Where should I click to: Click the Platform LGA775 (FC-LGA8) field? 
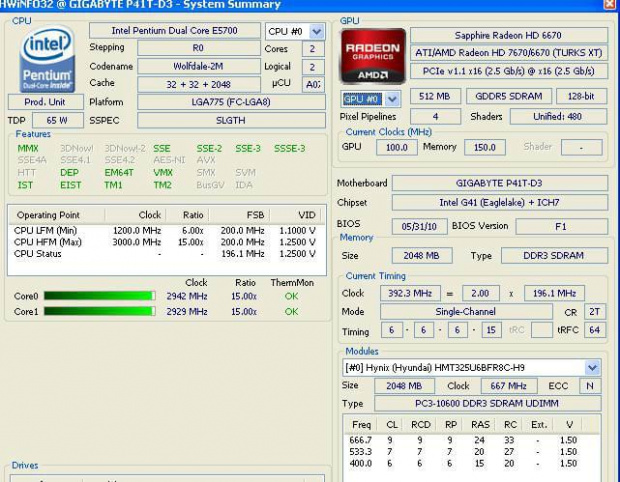pos(231,102)
